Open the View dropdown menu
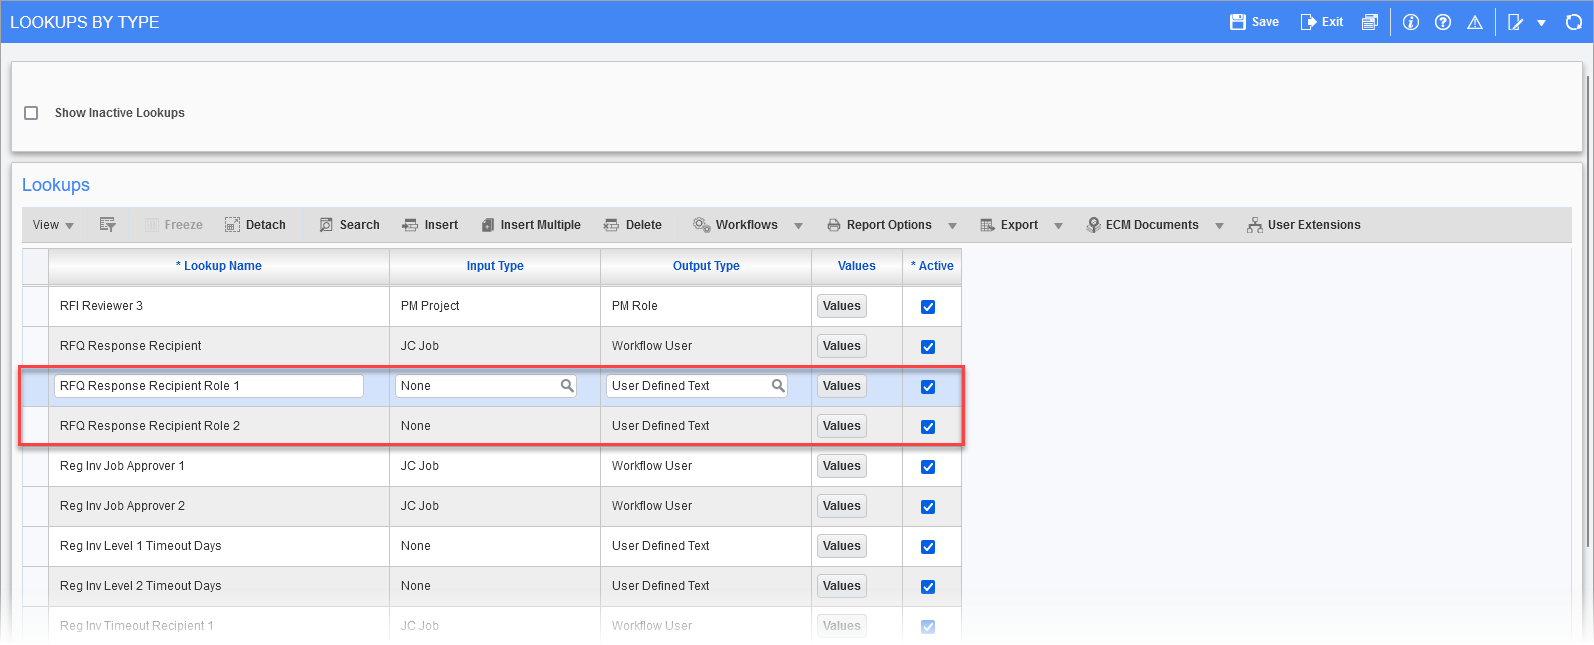 tap(53, 225)
